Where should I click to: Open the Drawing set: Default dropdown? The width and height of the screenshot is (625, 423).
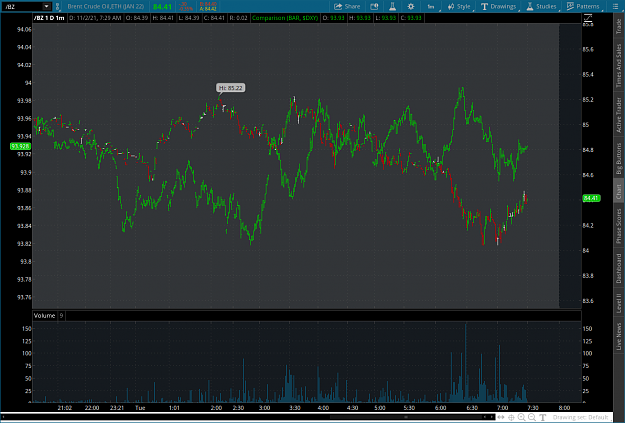580,417
